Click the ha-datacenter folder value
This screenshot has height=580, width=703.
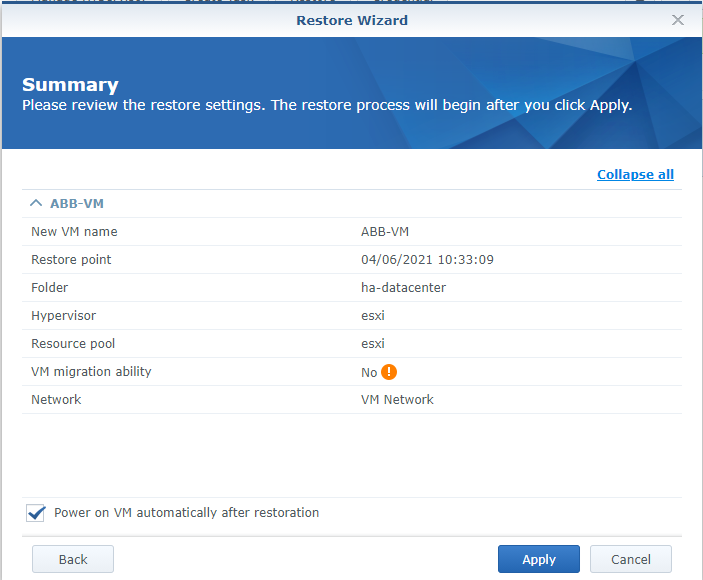point(403,287)
